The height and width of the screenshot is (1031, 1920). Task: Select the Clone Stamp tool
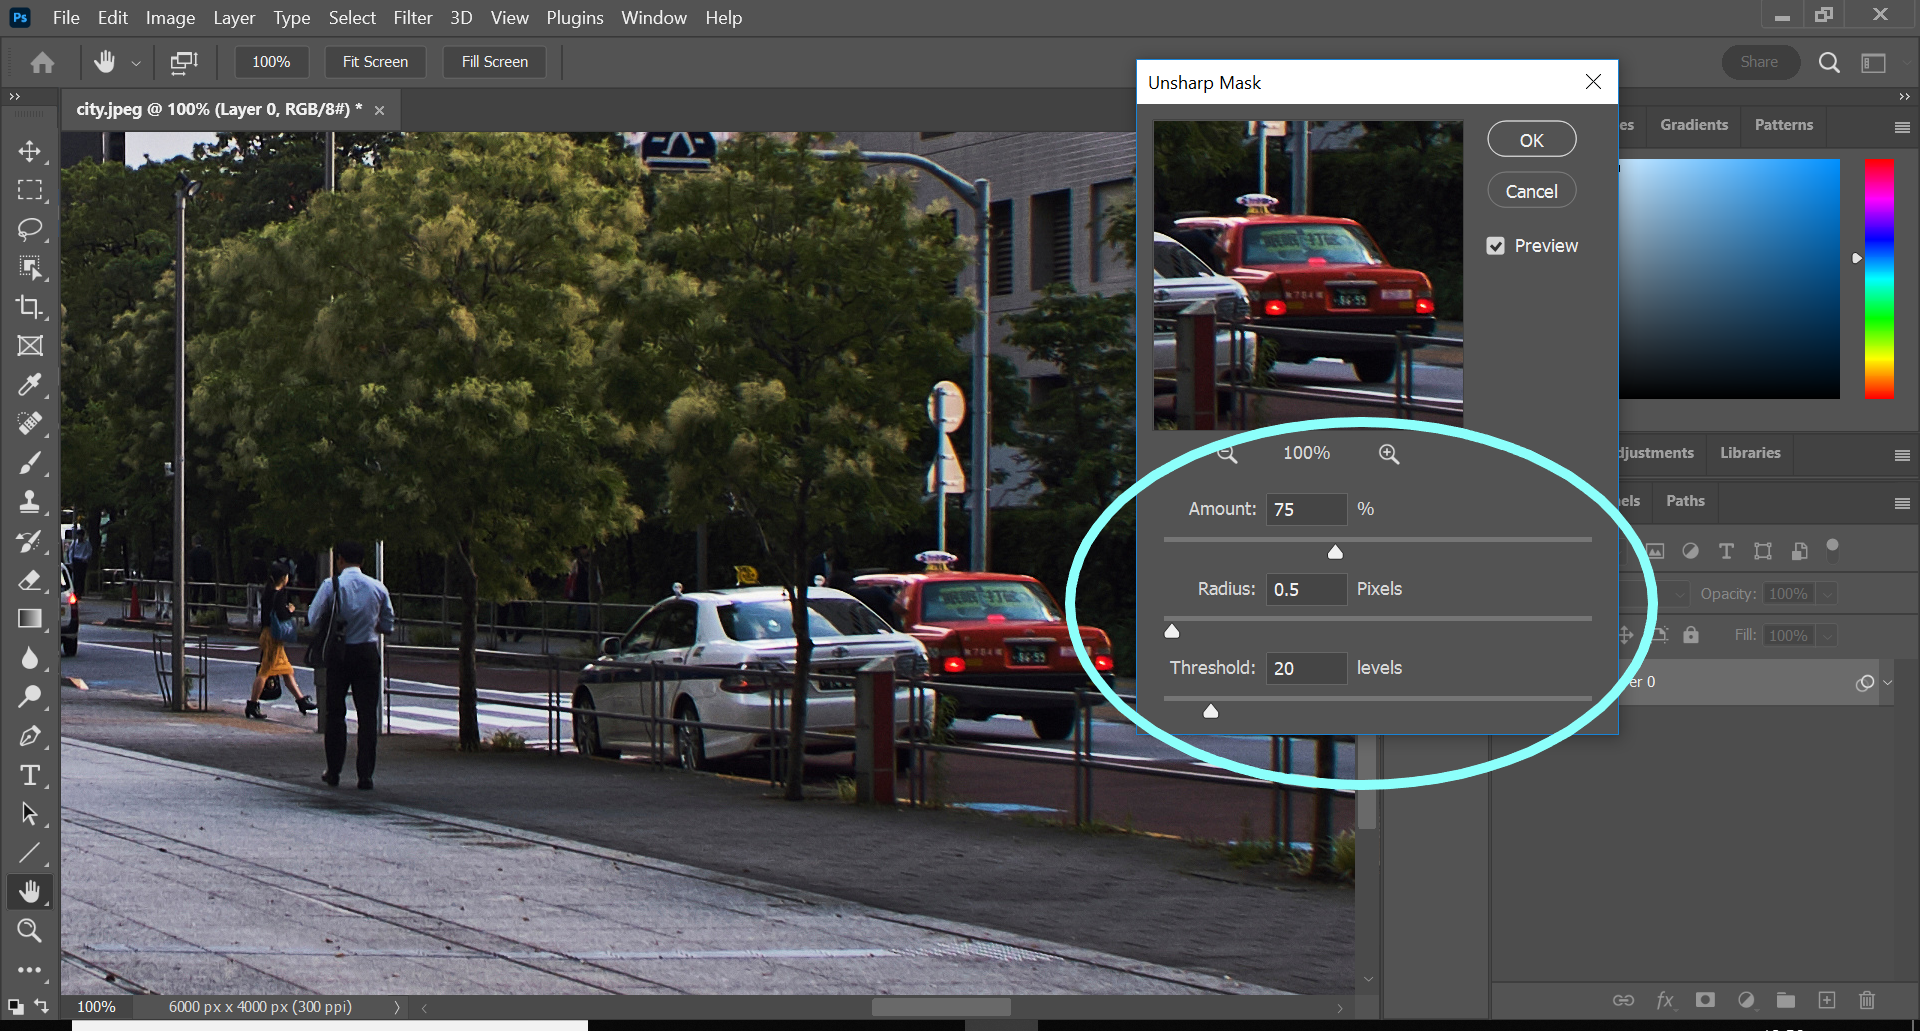[x=30, y=502]
